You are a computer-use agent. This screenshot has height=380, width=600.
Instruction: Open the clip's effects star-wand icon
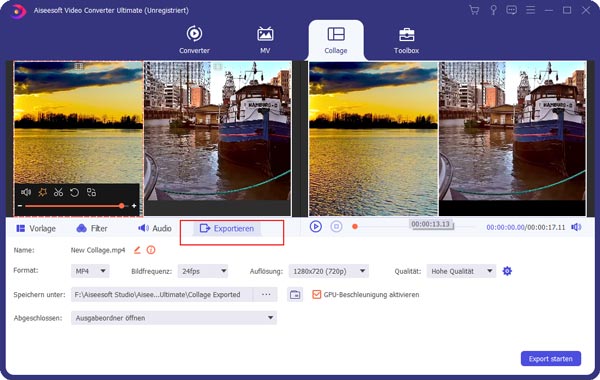tap(42, 192)
